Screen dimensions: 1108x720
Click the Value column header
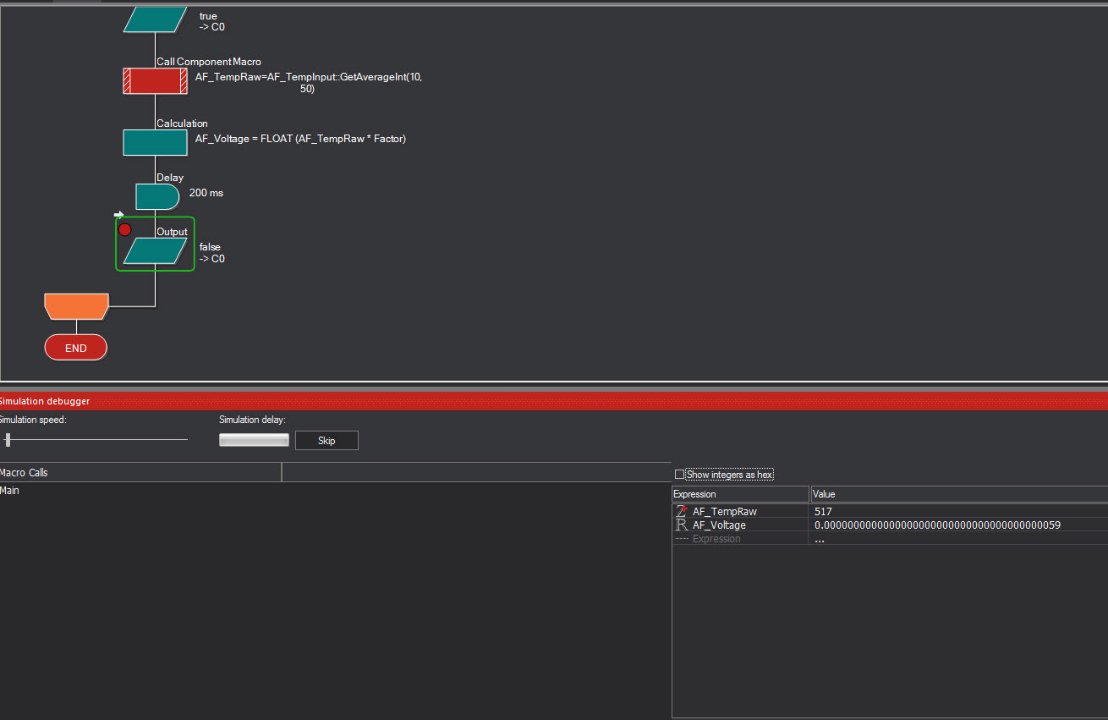959,494
